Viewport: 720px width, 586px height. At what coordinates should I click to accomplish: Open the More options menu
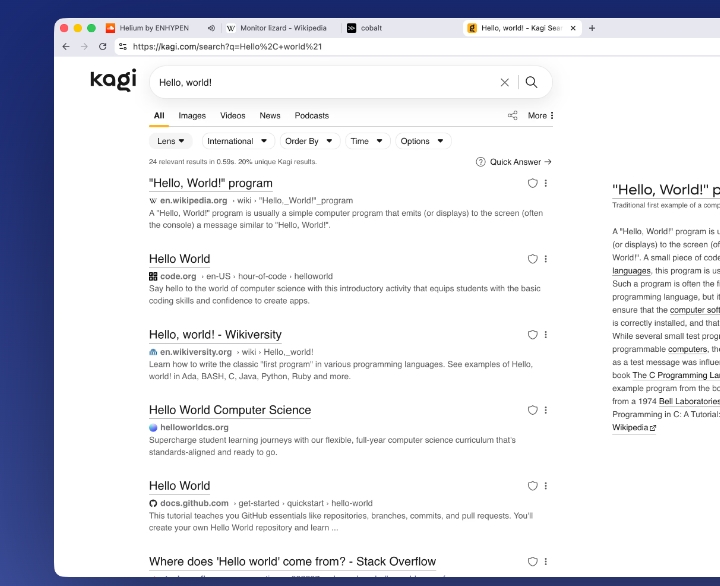[540, 116]
